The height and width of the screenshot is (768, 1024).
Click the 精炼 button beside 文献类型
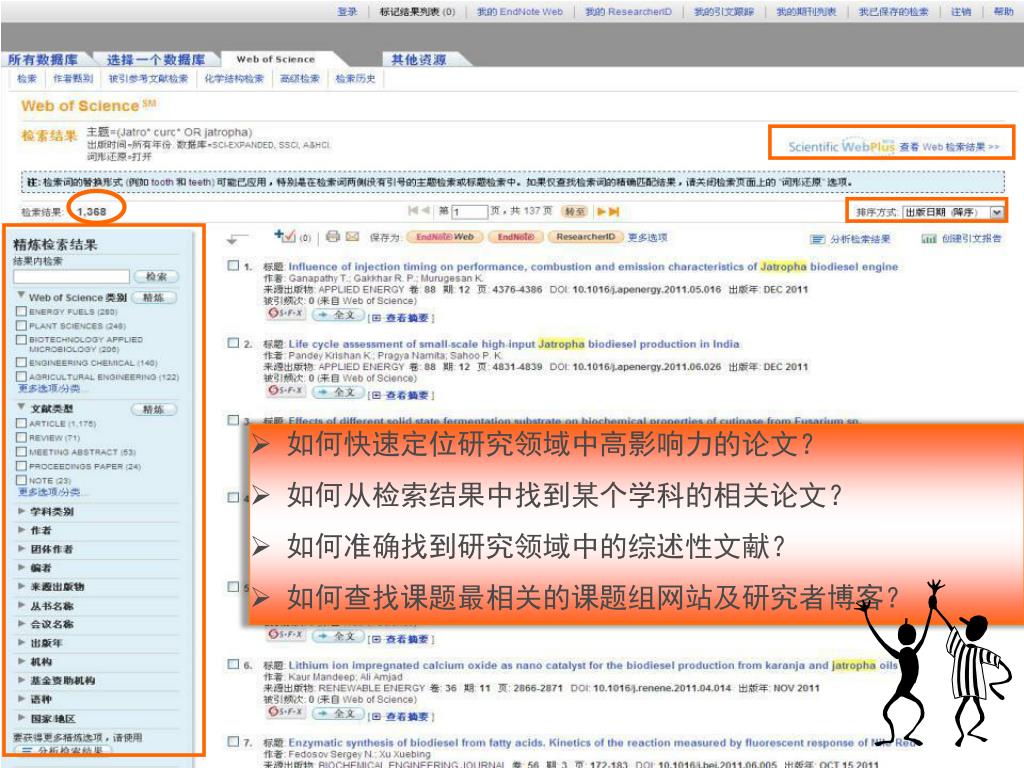154,409
